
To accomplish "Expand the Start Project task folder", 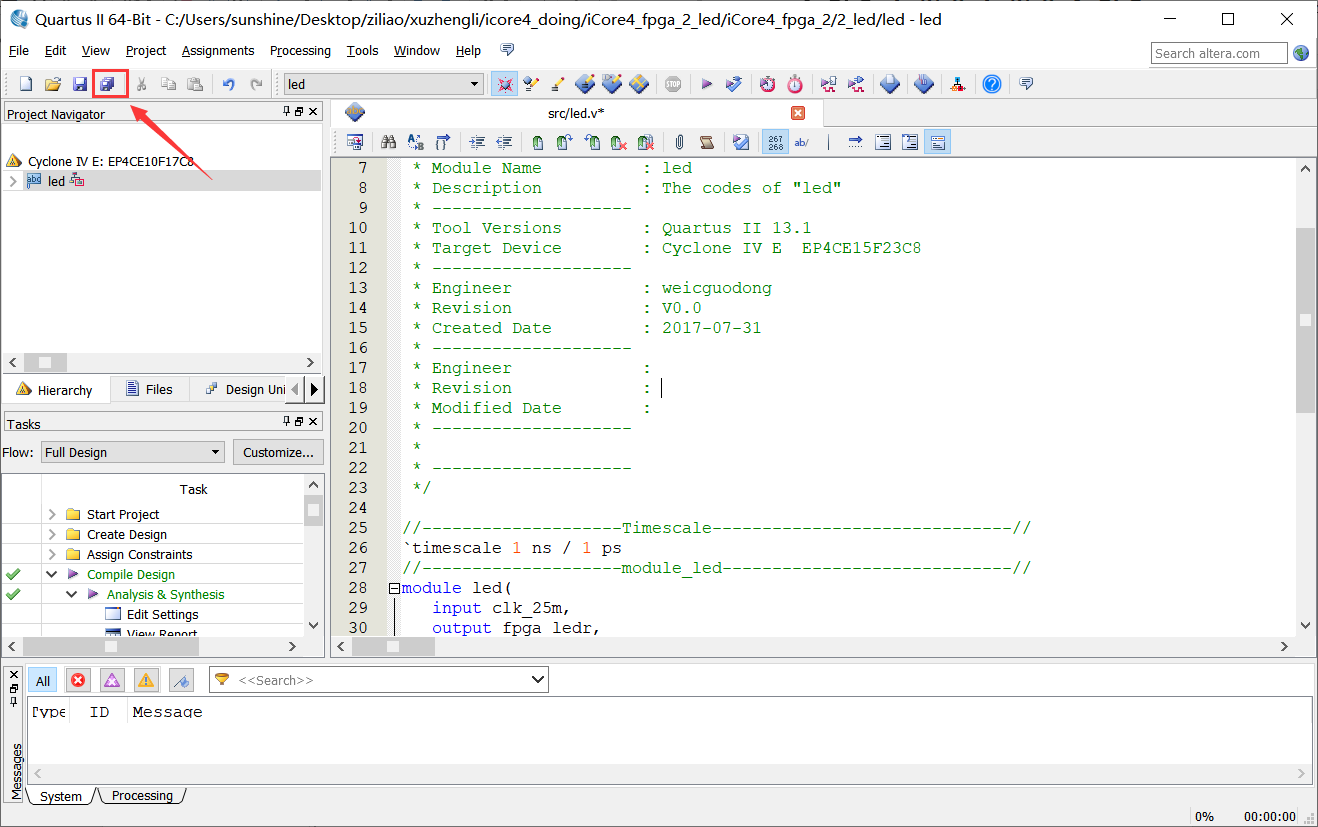I will (x=52, y=514).
